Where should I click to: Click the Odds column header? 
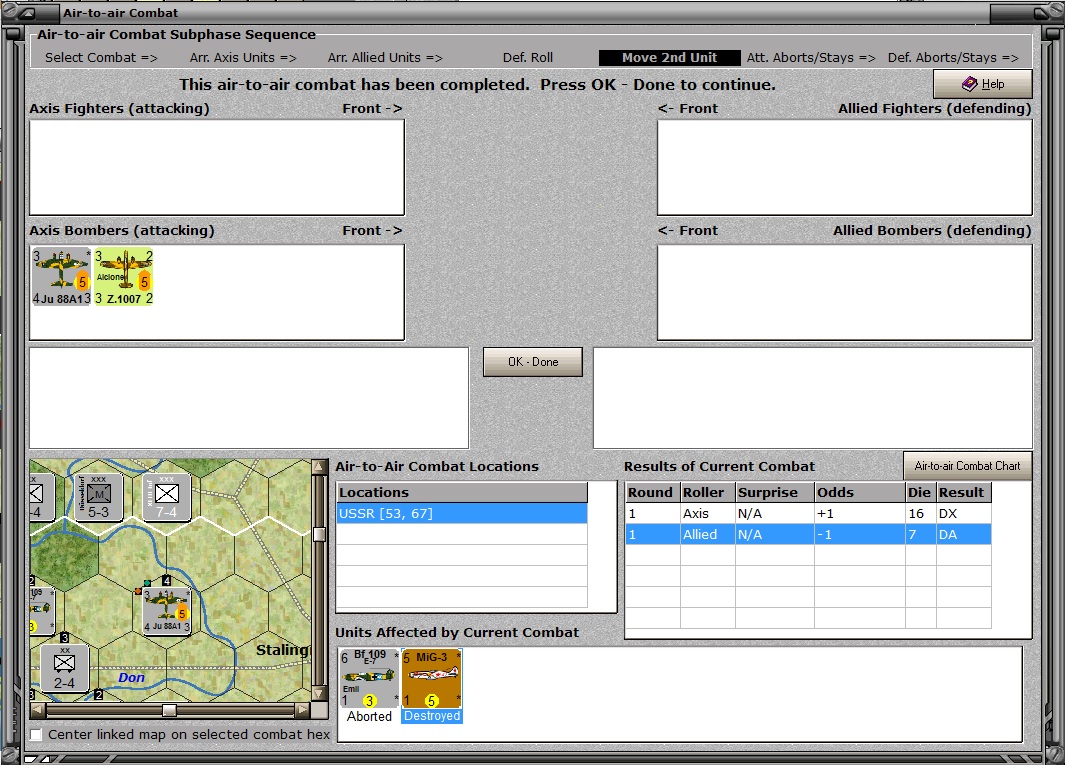click(x=860, y=493)
